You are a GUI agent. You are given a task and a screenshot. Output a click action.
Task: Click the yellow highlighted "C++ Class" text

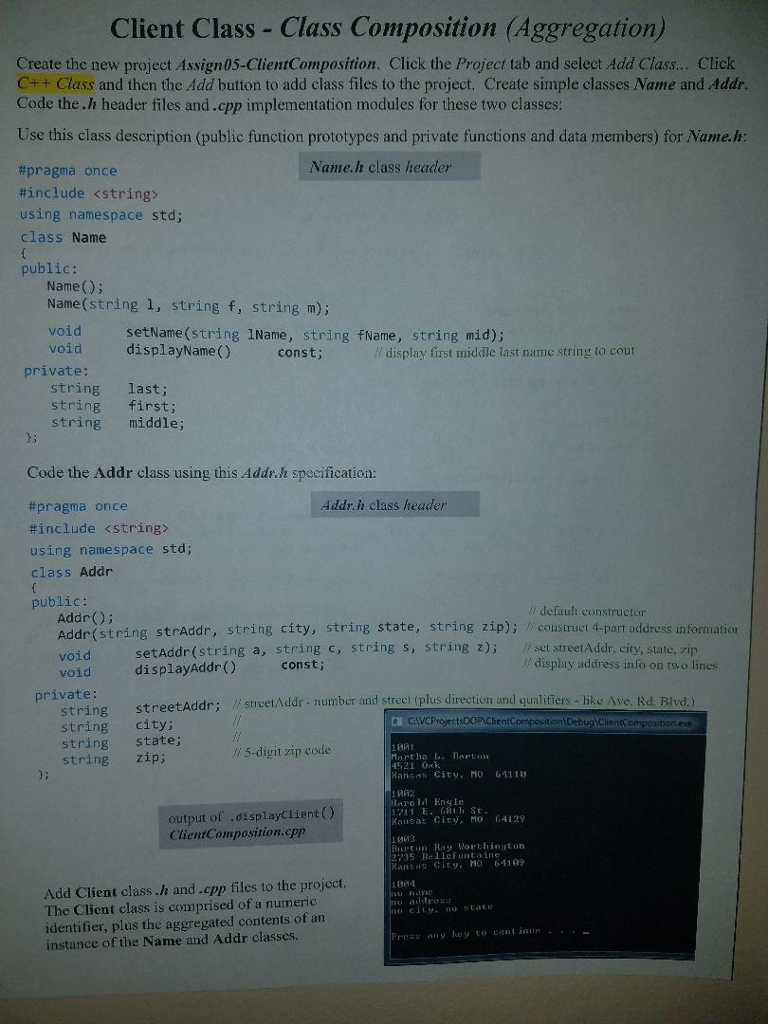[x=56, y=84]
